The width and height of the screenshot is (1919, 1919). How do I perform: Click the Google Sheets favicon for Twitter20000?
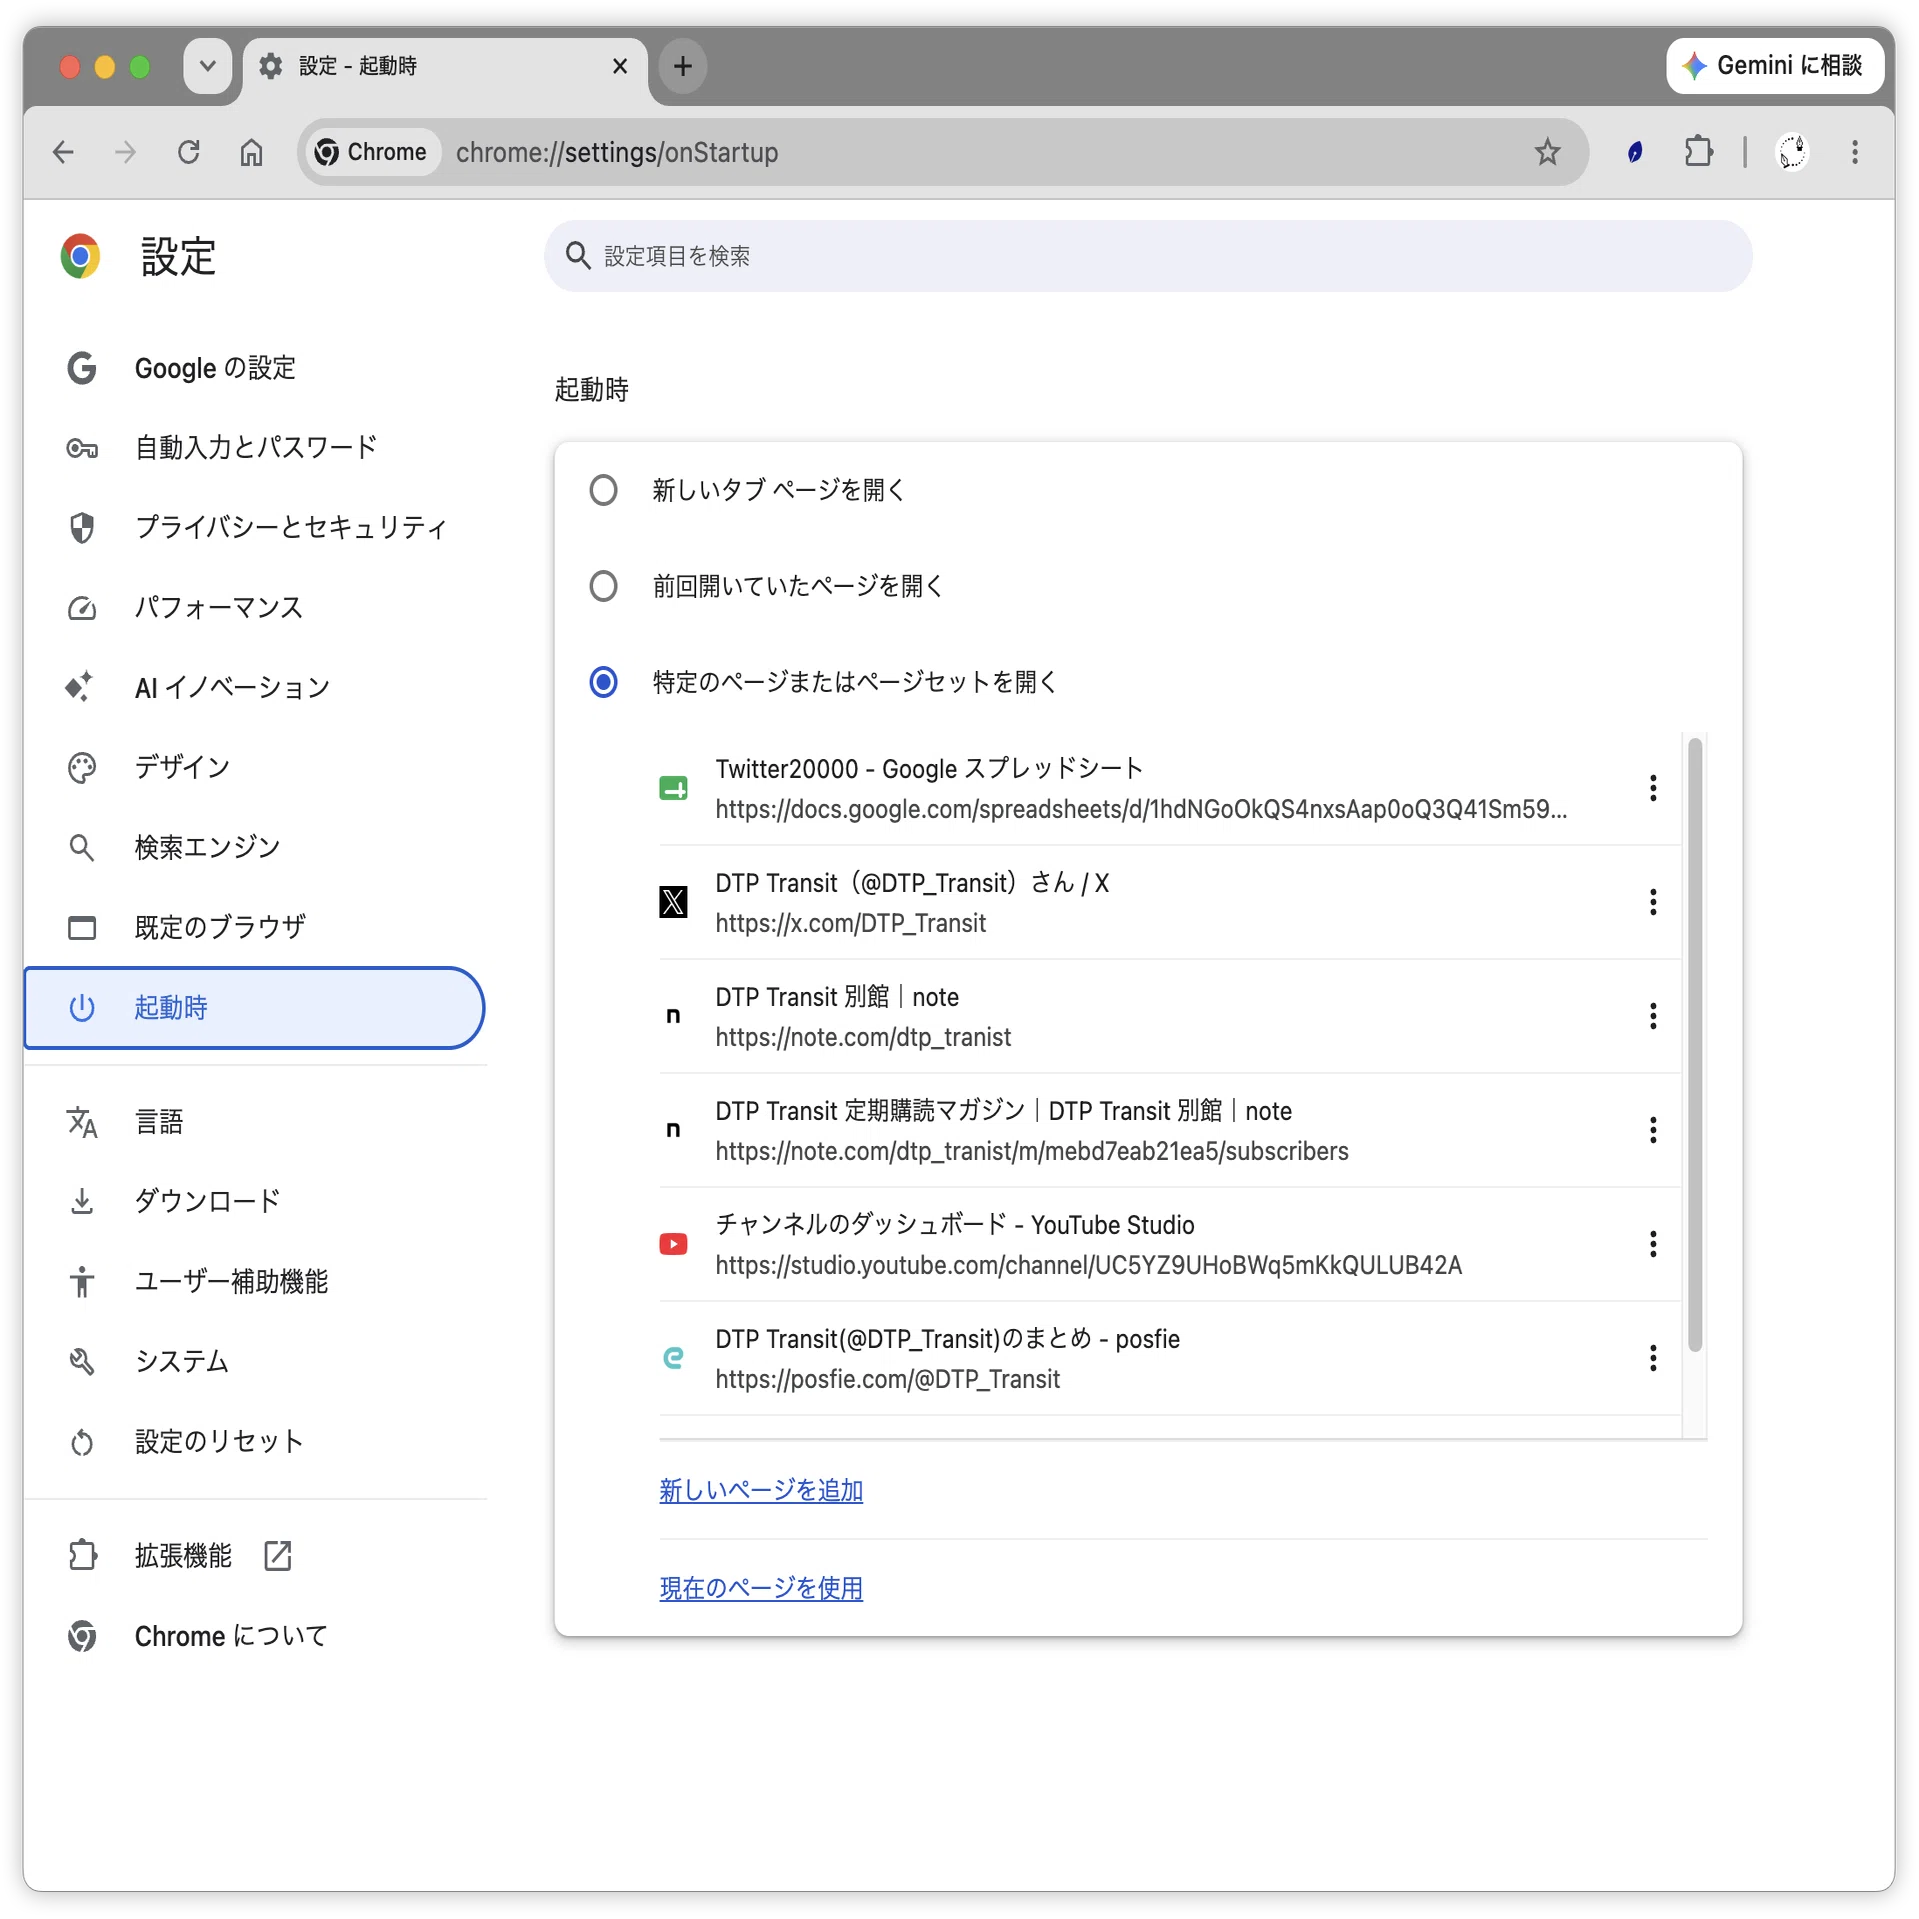pos(673,788)
